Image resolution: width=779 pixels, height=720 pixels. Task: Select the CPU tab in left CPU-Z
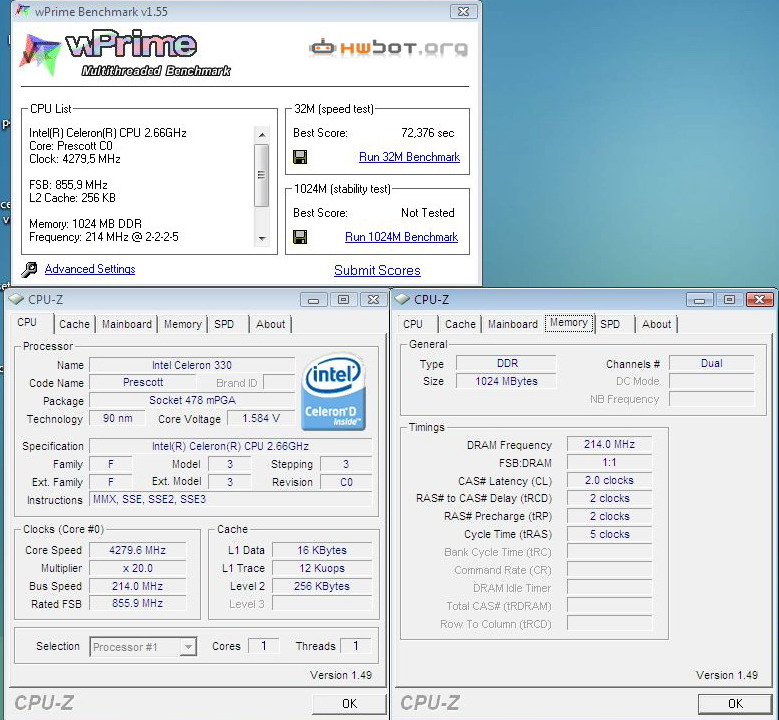(27, 322)
